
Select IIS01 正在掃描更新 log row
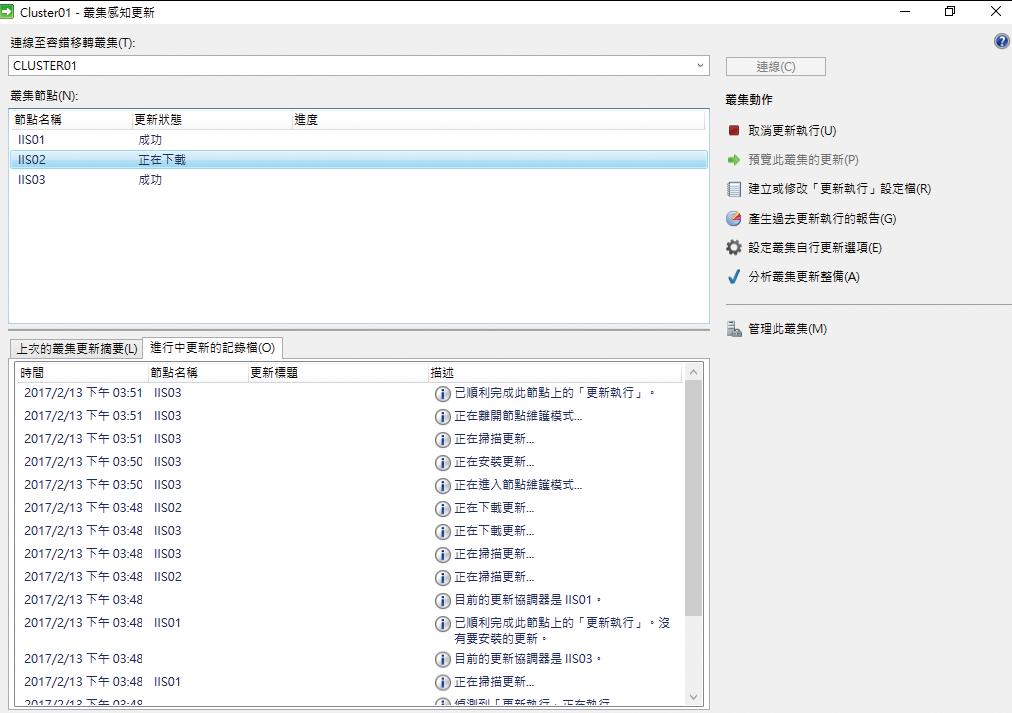pos(349,682)
